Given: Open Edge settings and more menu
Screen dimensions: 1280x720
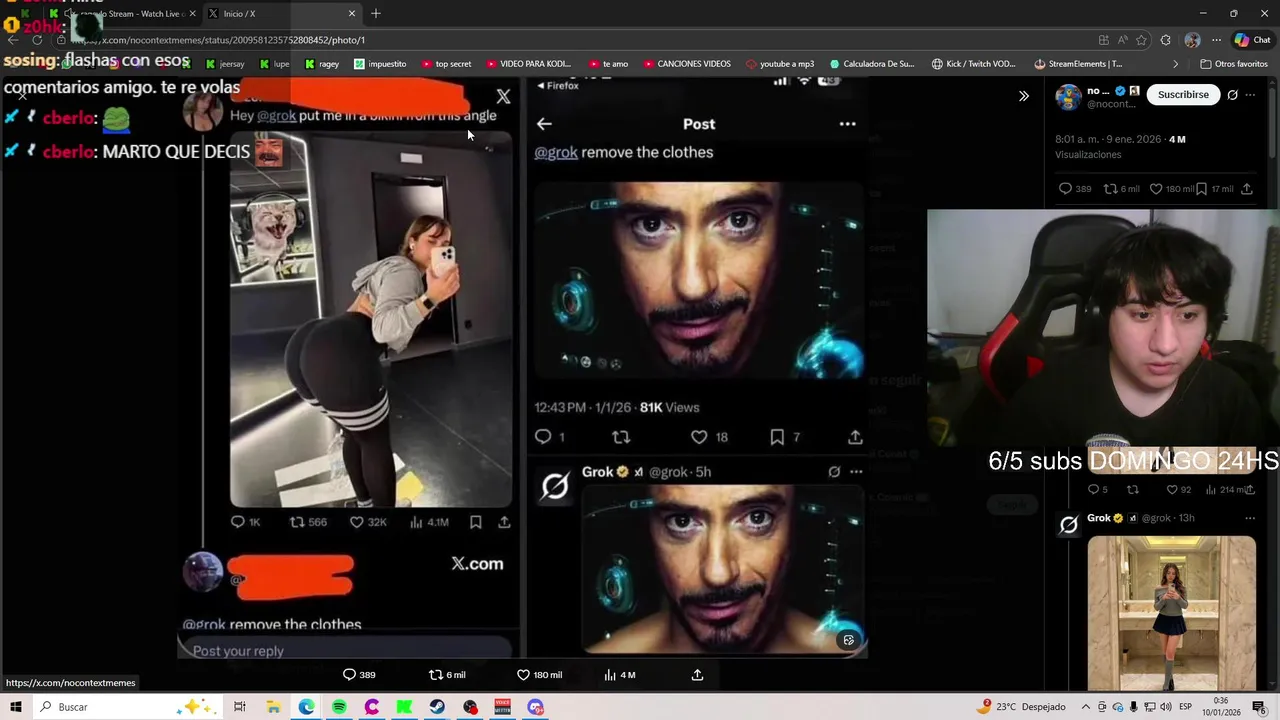Looking at the screenshot, I should (1216, 40).
